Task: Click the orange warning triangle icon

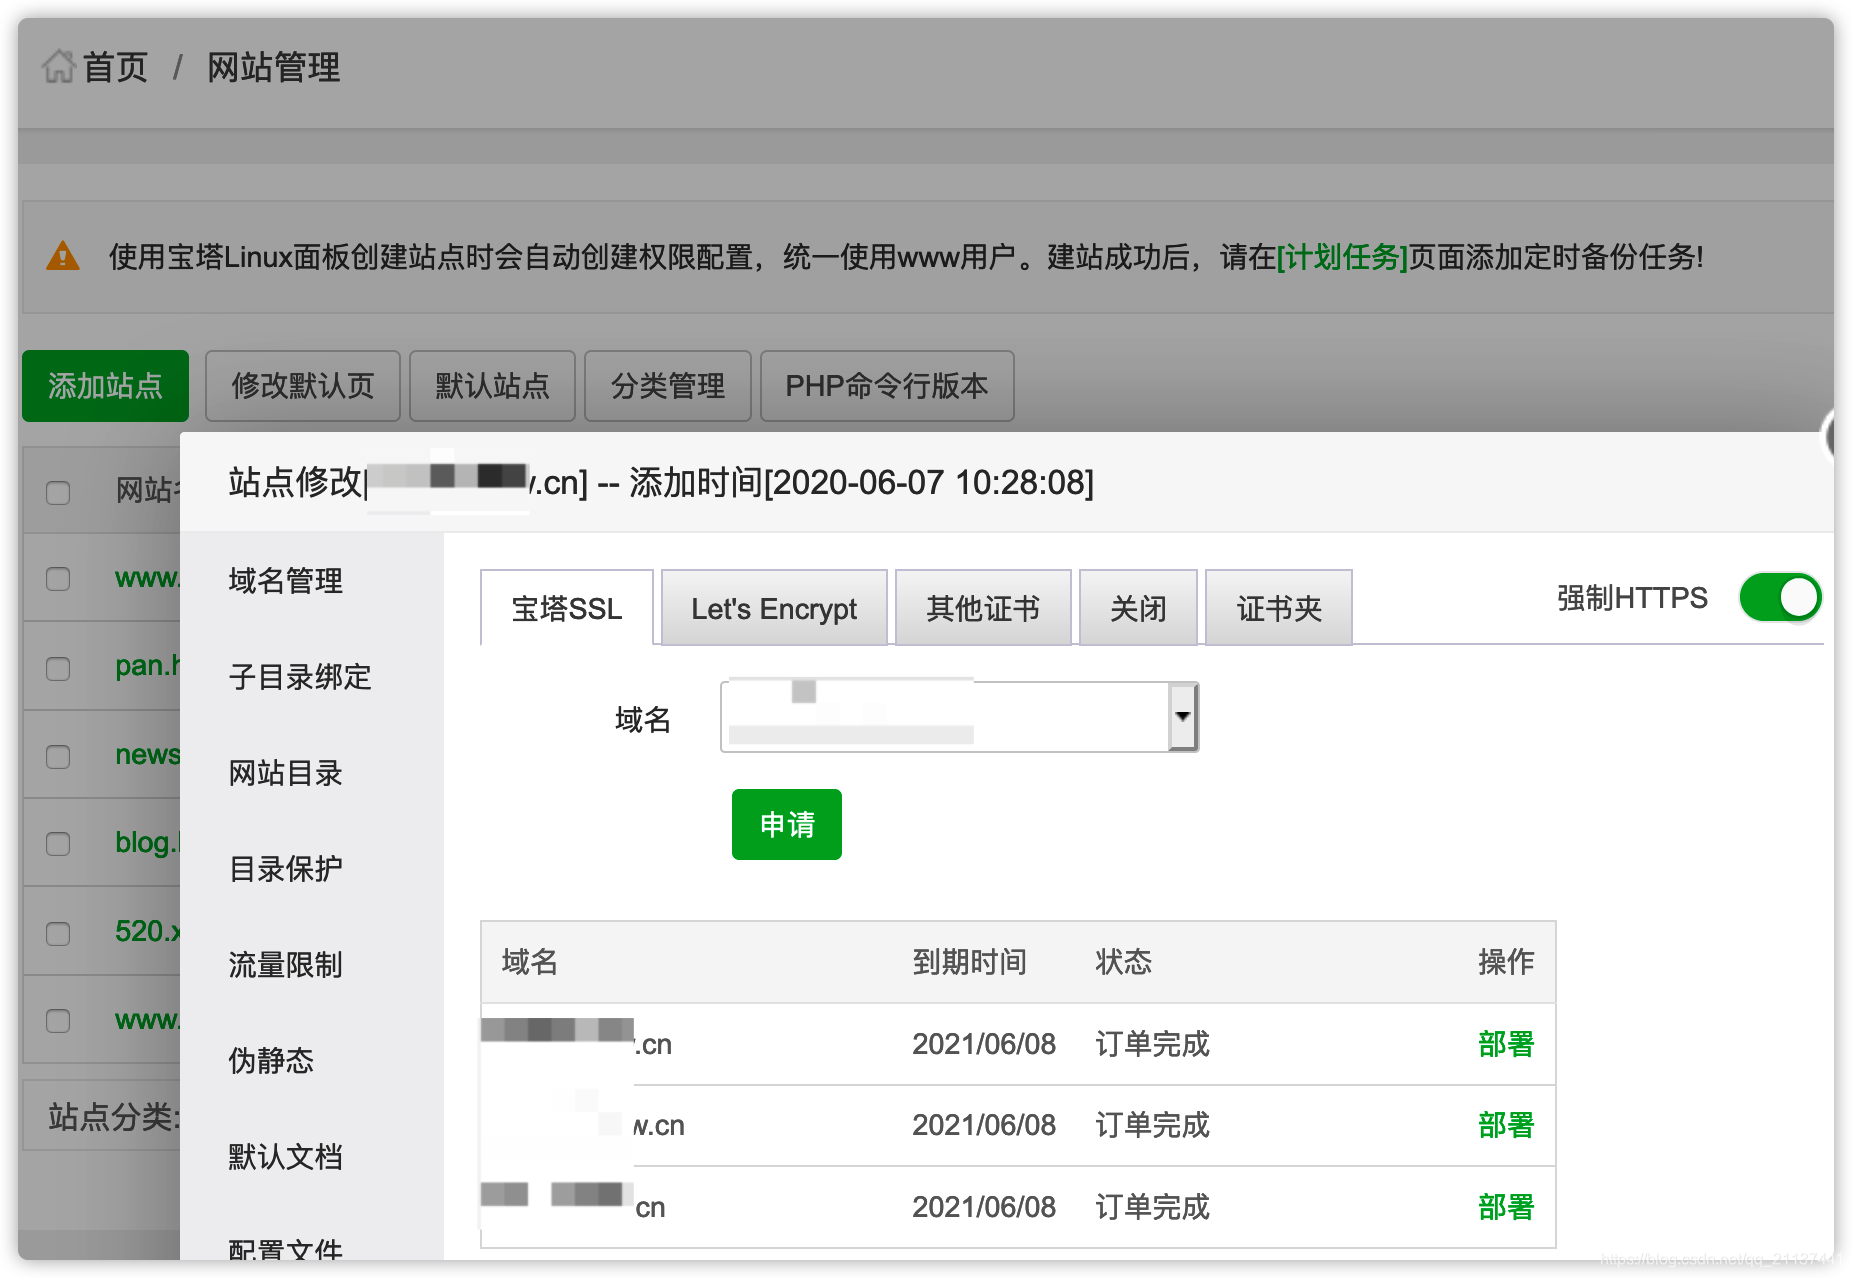Action: tap(63, 256)
